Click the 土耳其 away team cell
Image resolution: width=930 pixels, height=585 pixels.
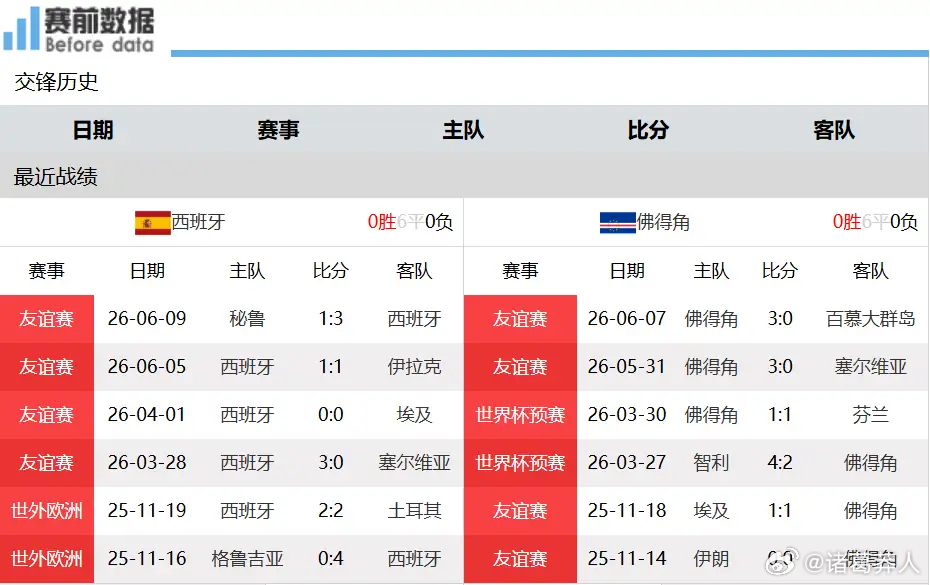coord(415,511)
